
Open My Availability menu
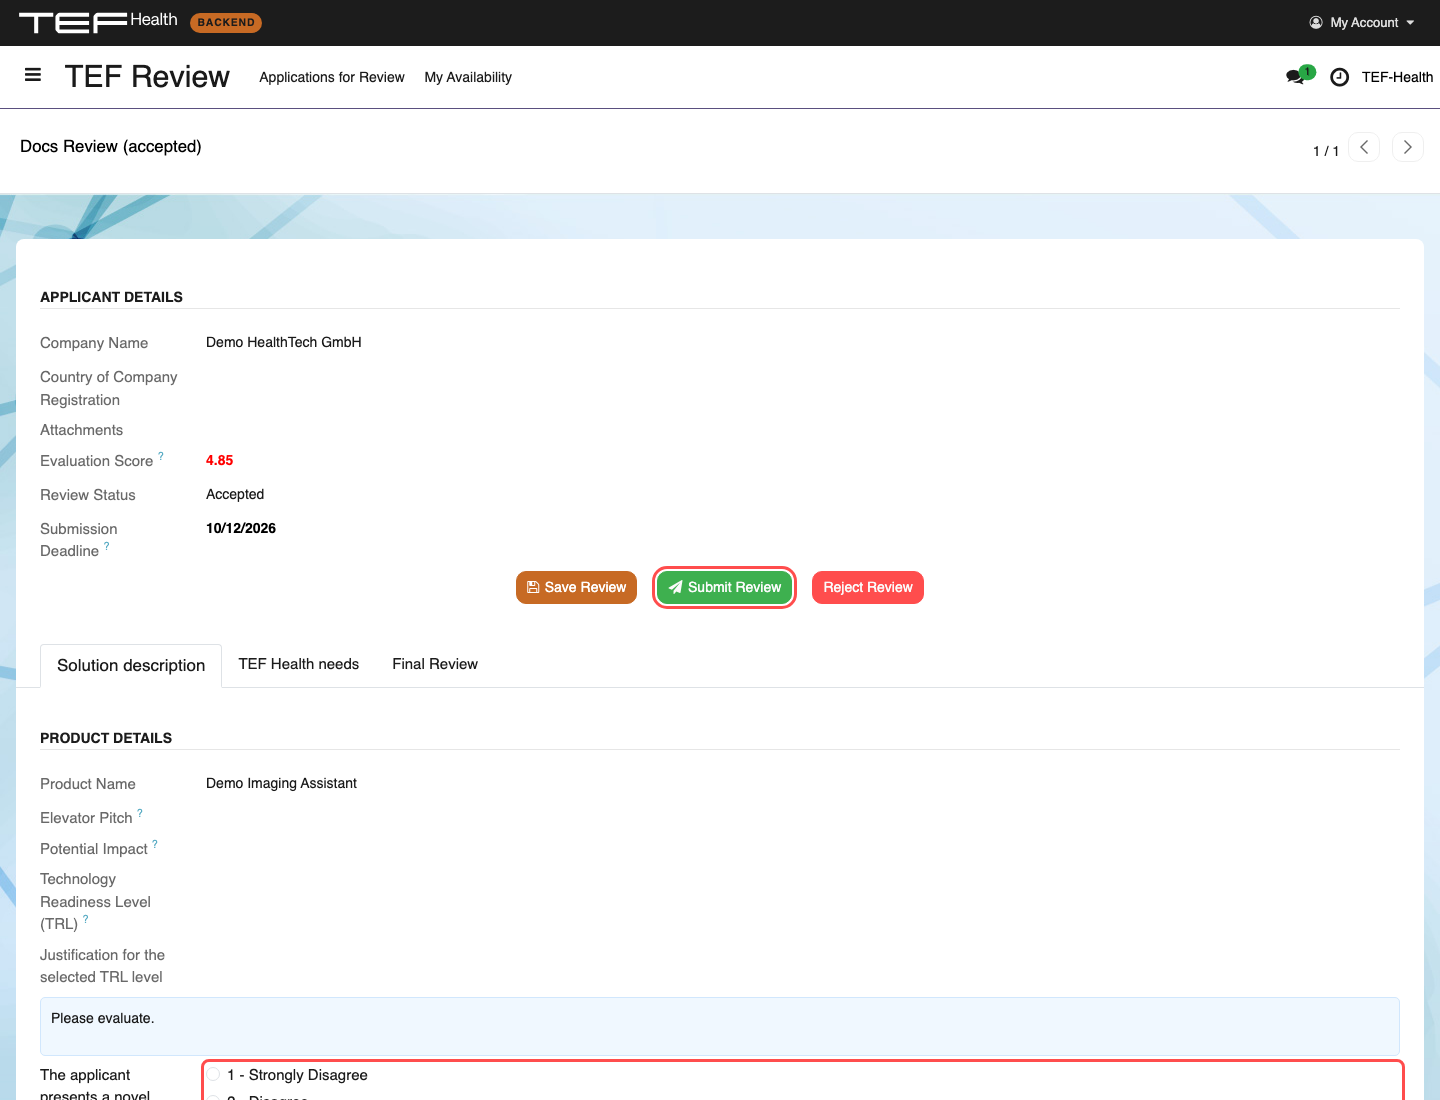click(x=468, y=77)
